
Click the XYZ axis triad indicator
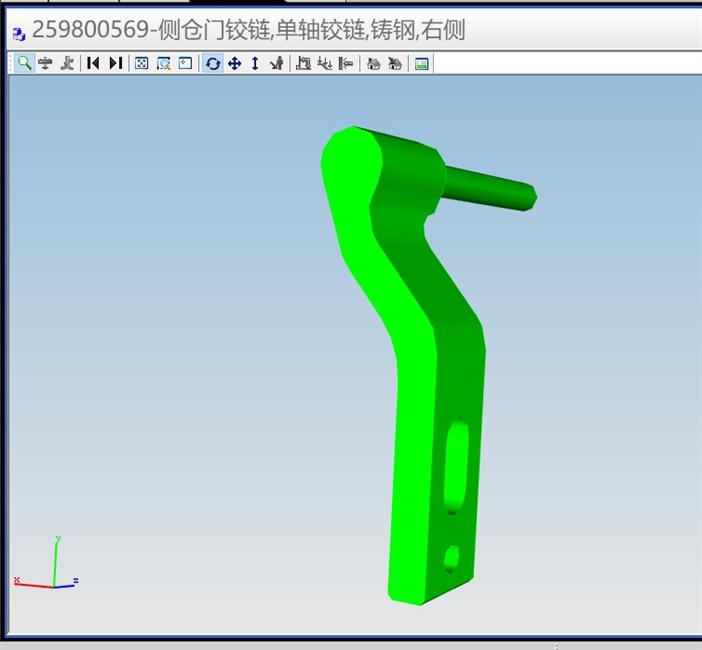(x=46, y=563)
